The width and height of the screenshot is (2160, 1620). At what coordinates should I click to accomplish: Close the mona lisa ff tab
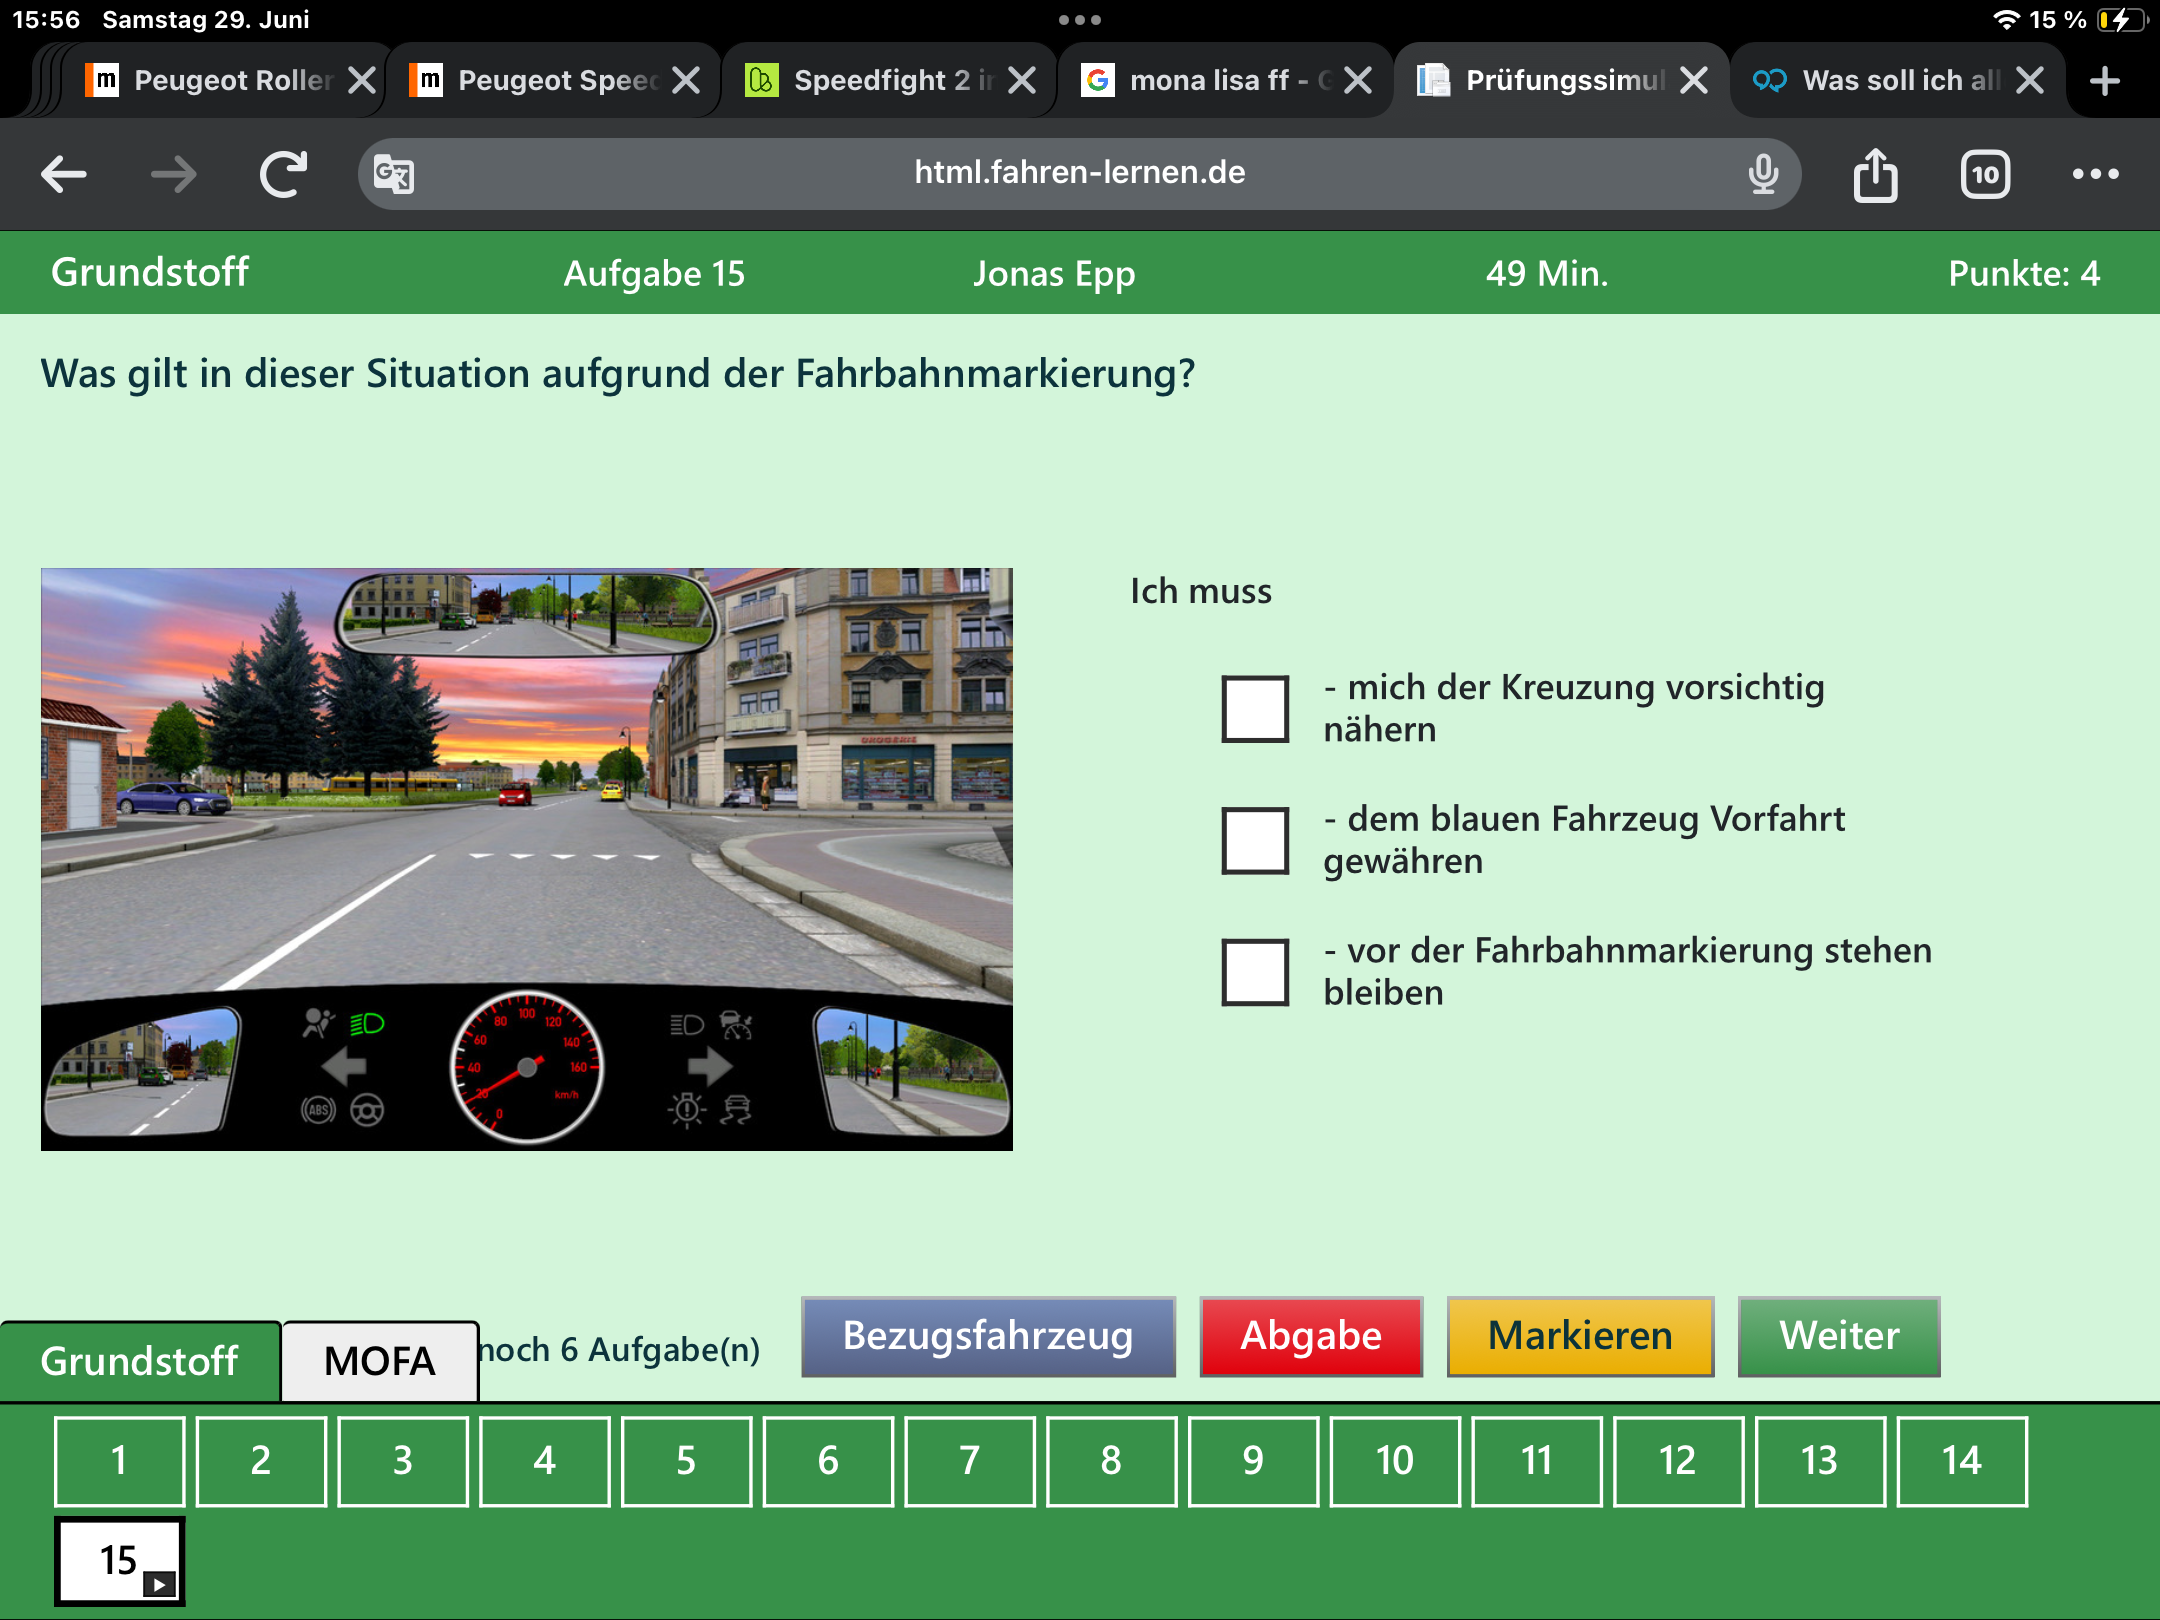click(x=1358, y=80)
